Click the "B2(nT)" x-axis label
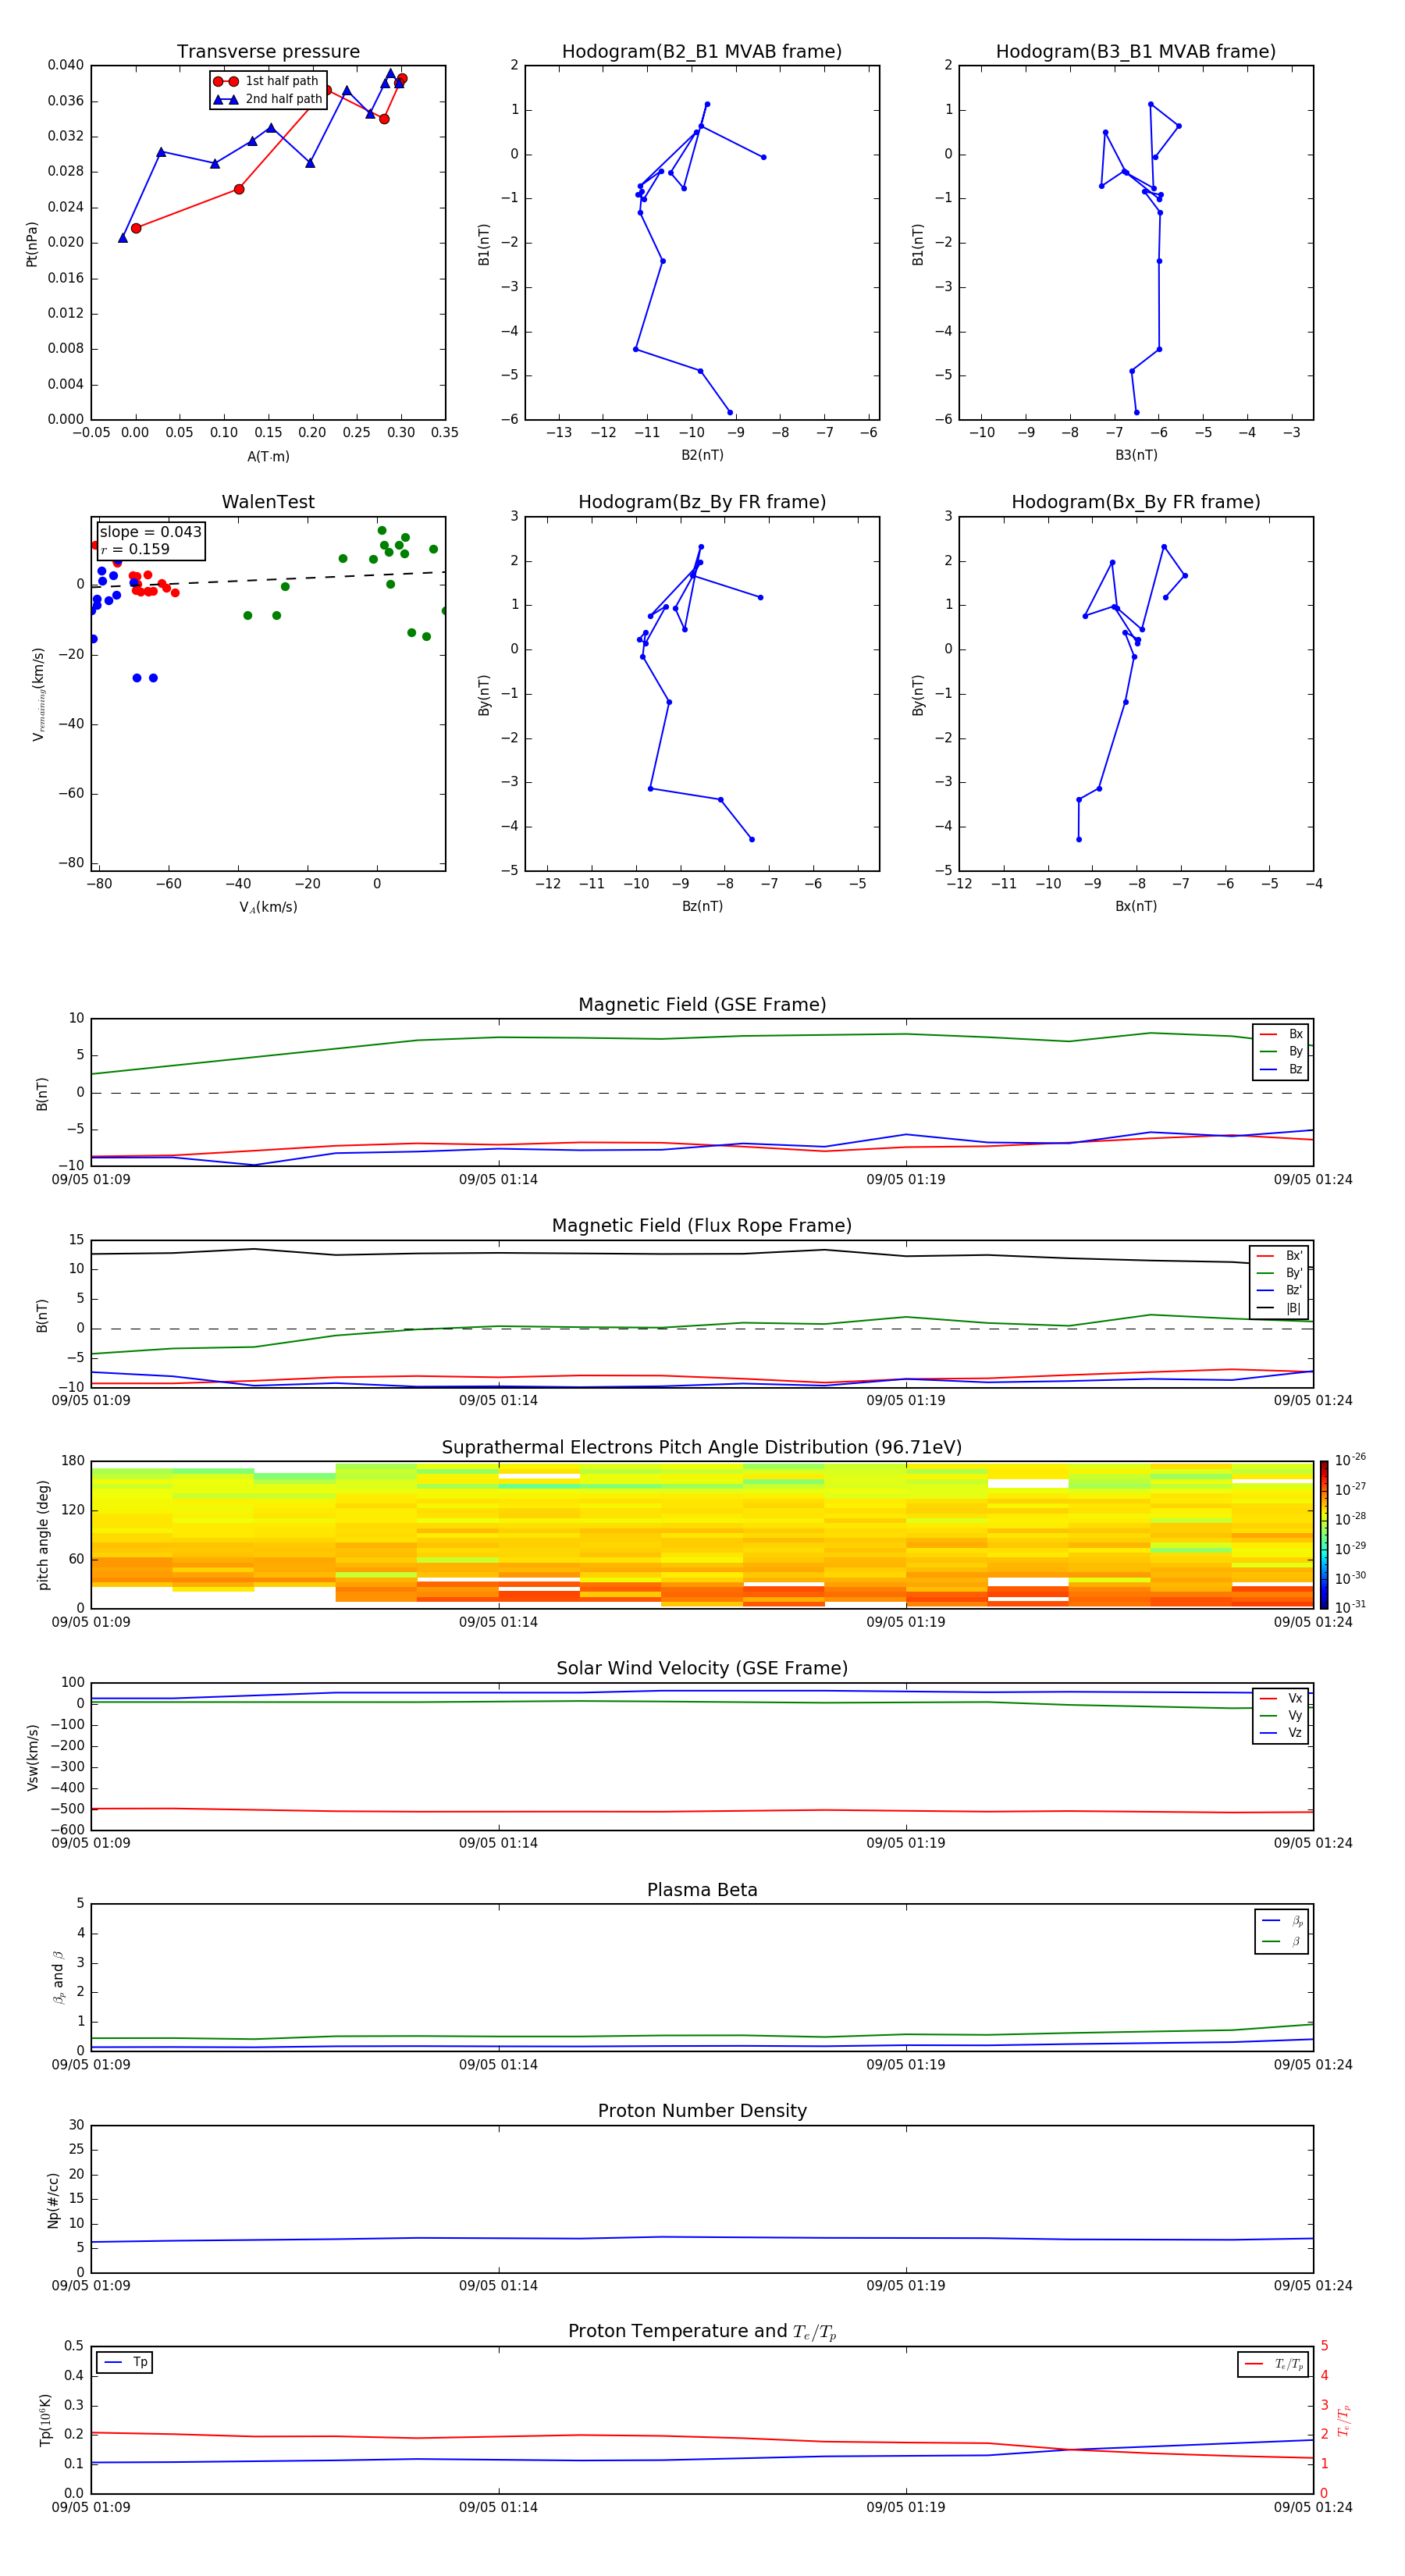Viewport: 1405px width, 2576px height. point(702,455)
